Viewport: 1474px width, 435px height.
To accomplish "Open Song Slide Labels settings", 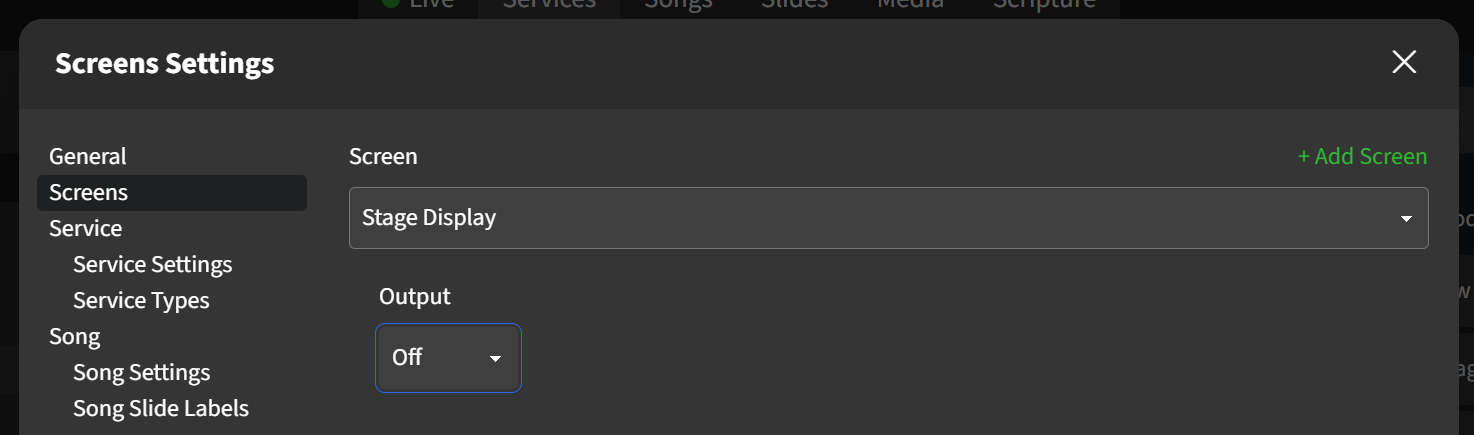I will 160,408.
